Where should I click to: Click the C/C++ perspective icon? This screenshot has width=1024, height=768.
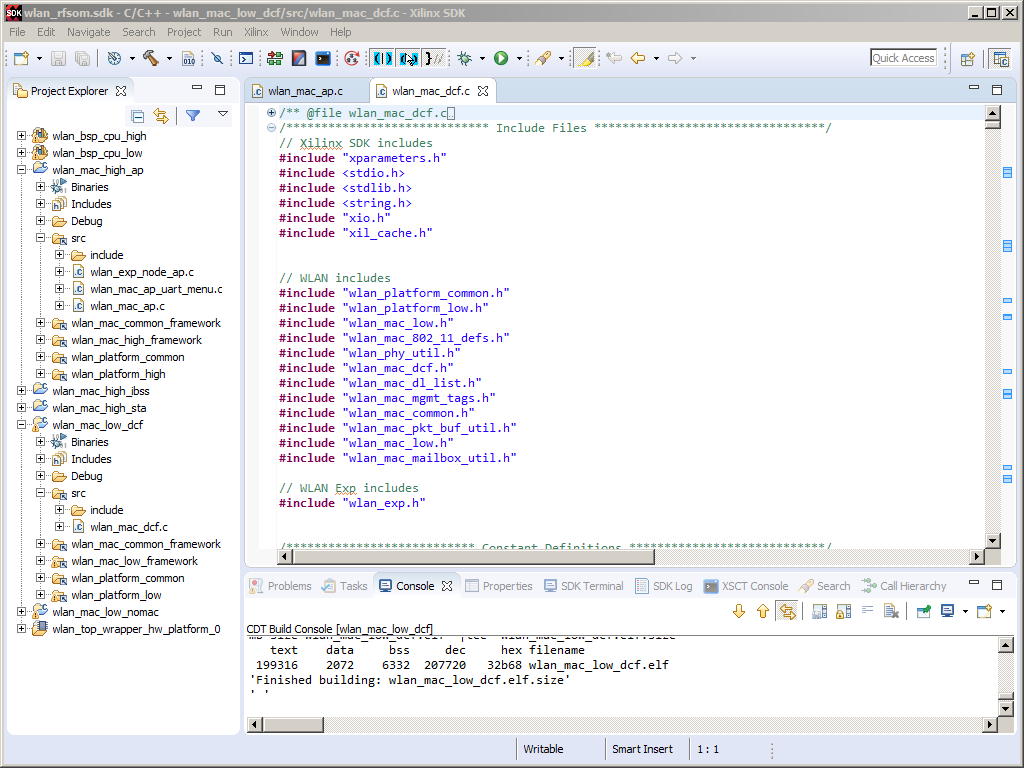1000,59
